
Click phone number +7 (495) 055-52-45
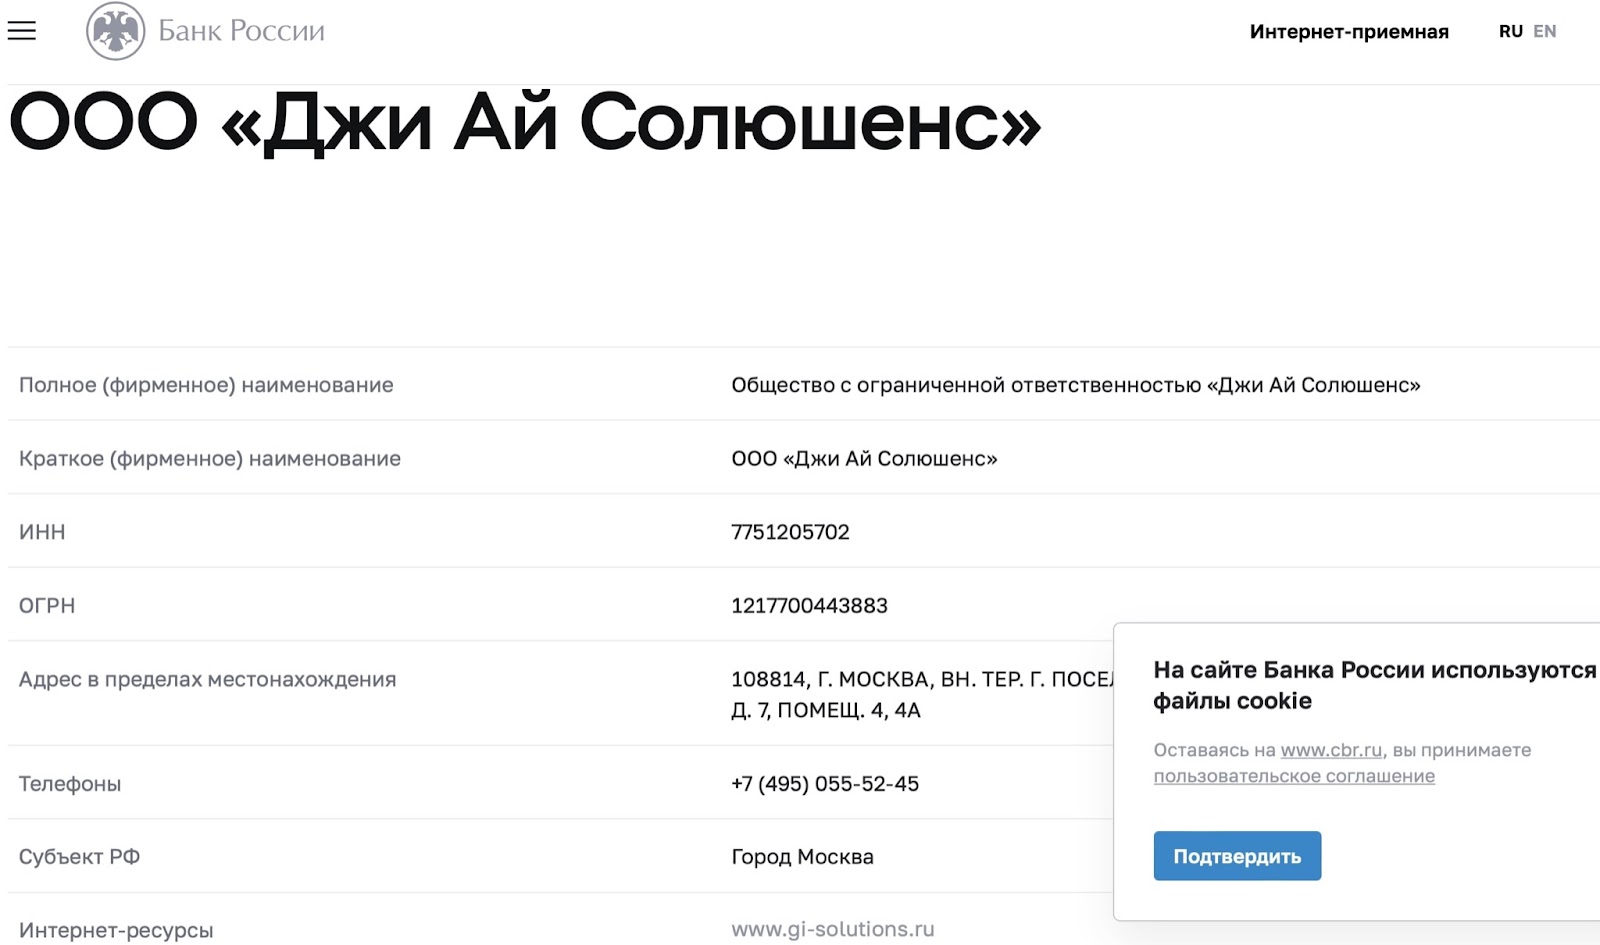(825, 784)
